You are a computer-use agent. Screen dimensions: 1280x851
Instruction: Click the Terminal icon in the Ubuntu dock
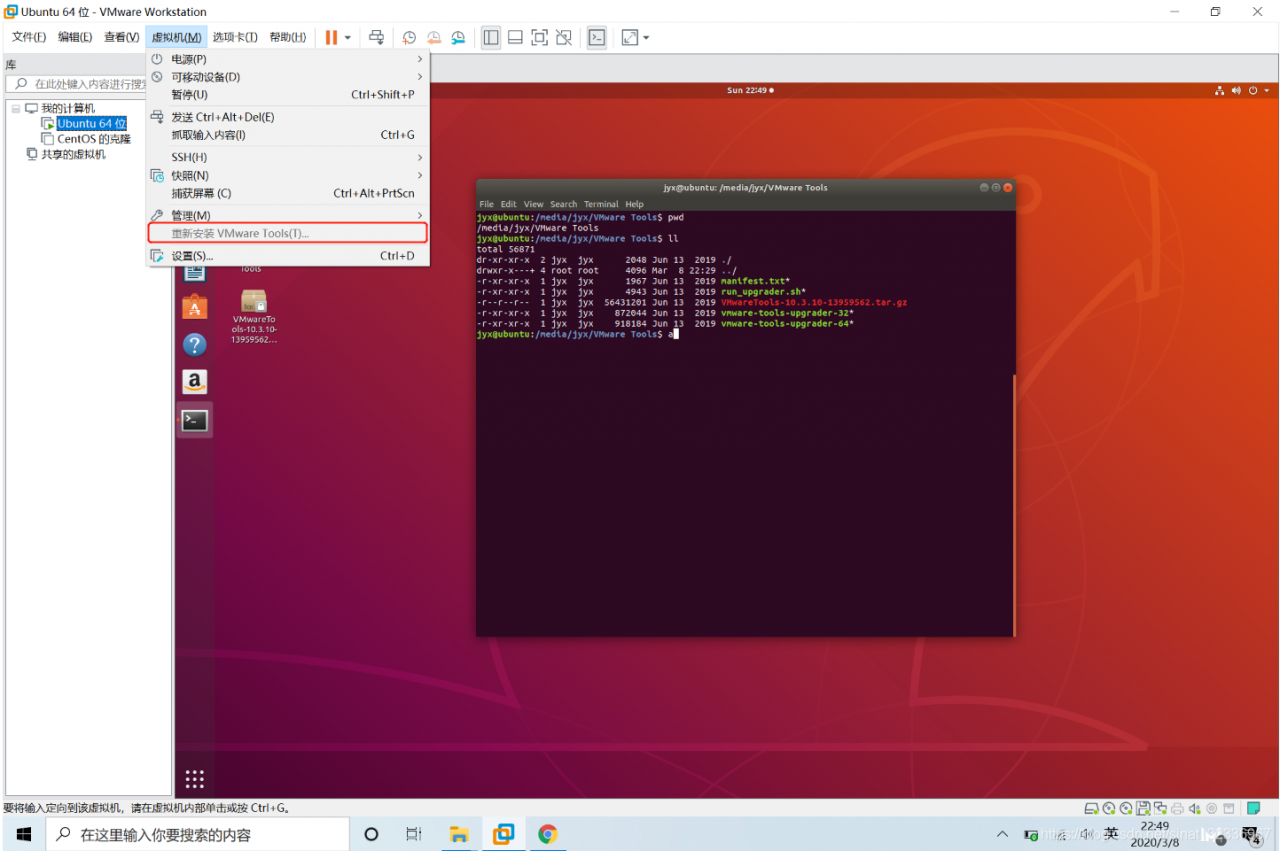pos(195,421)
